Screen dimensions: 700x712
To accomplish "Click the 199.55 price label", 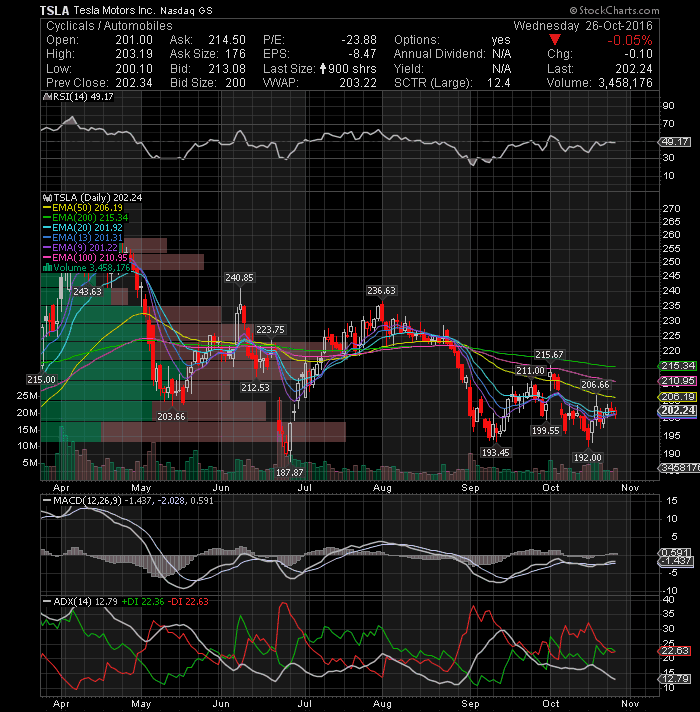I will (546, 430).
